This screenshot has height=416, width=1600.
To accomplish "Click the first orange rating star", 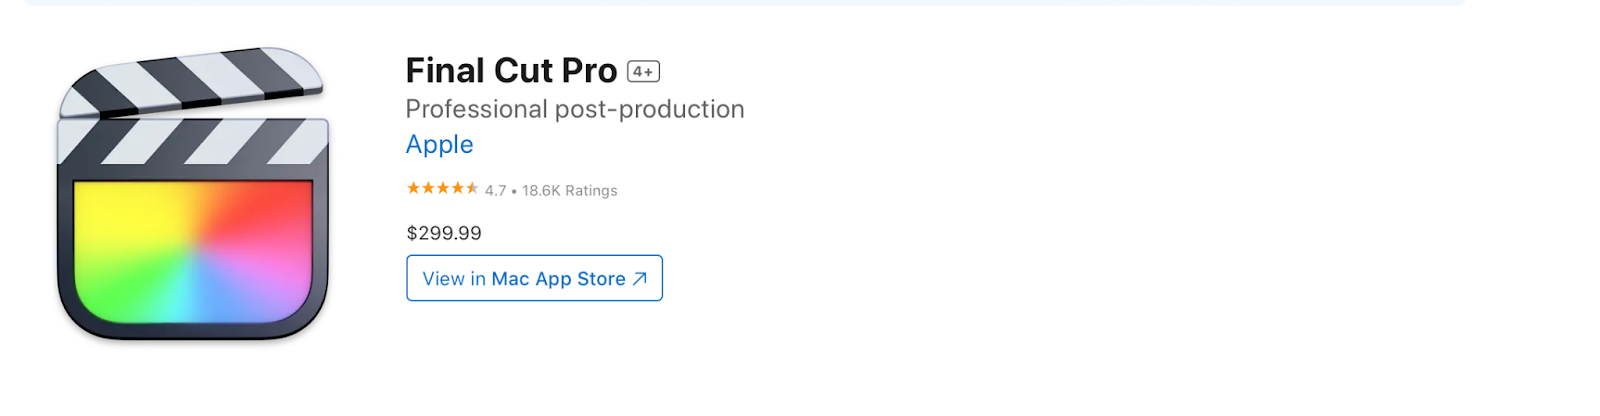I will 413,188.
